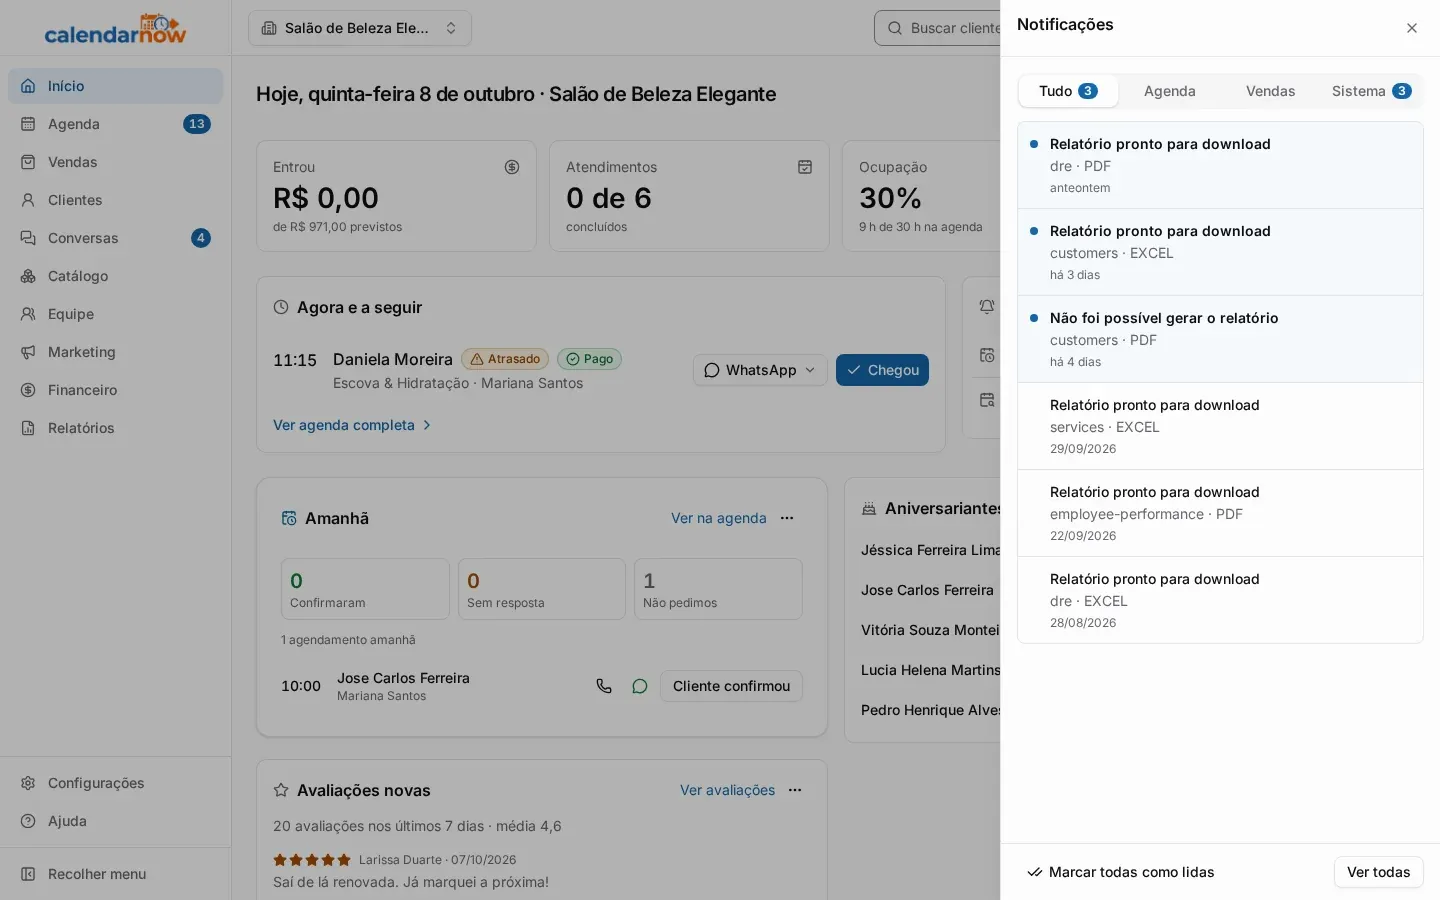
Task: Open the customers EXCEL report notification
Action: click(x=1220, y=253)
